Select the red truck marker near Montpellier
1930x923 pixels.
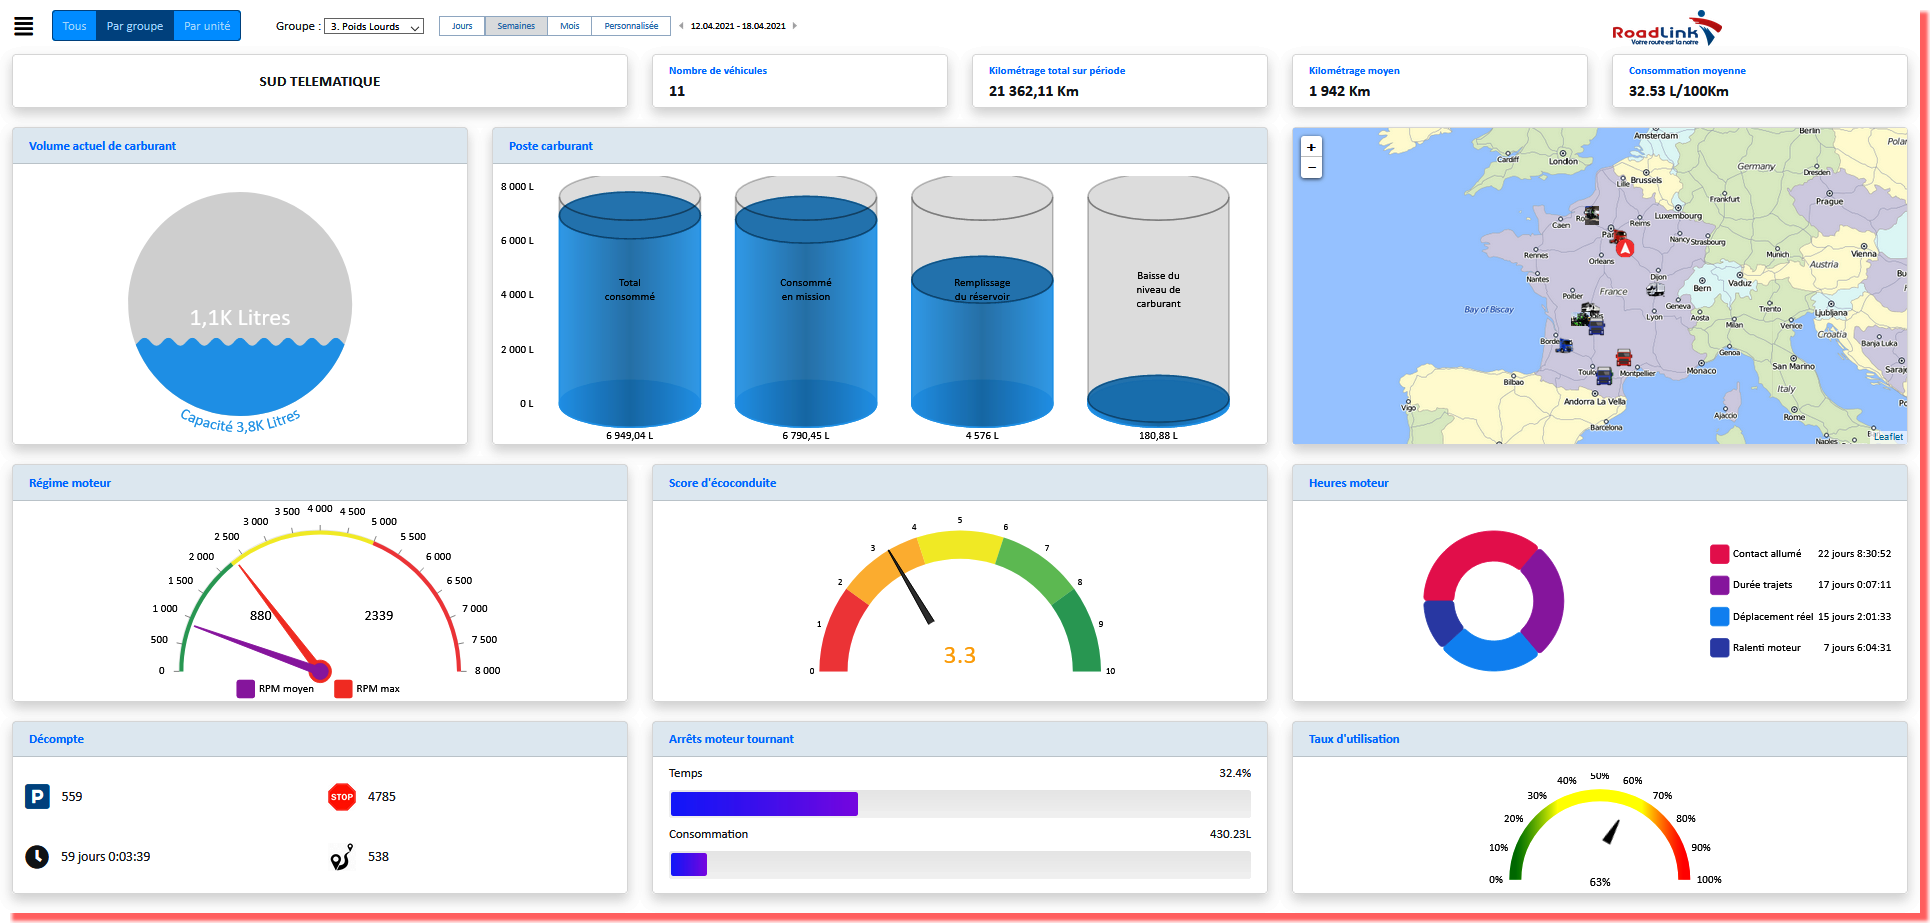click(x=1624, y=357)
